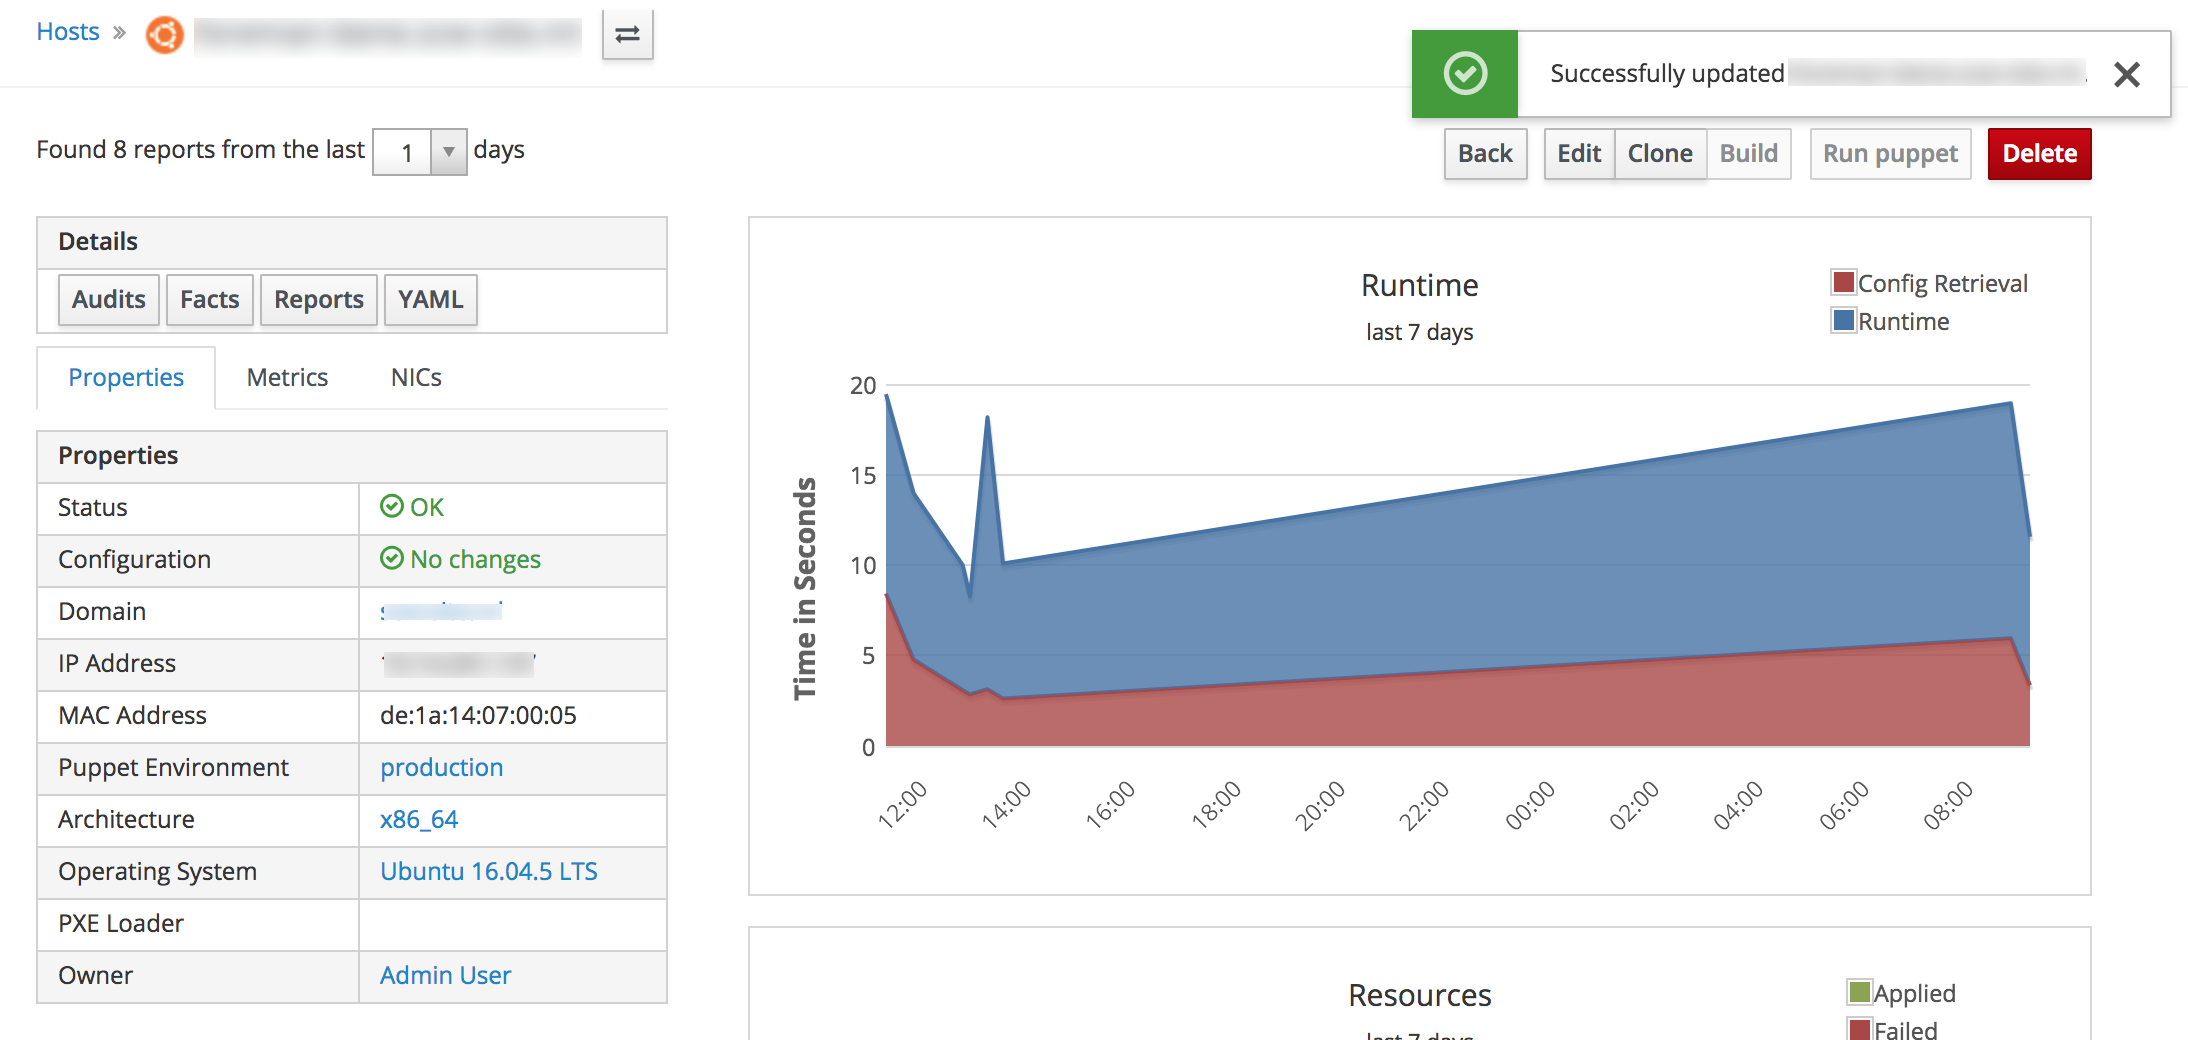The height and width of the screenshot is (1040, 2188).
Task: Switch to the Metrics tab
Action: (x=287, y=377)
